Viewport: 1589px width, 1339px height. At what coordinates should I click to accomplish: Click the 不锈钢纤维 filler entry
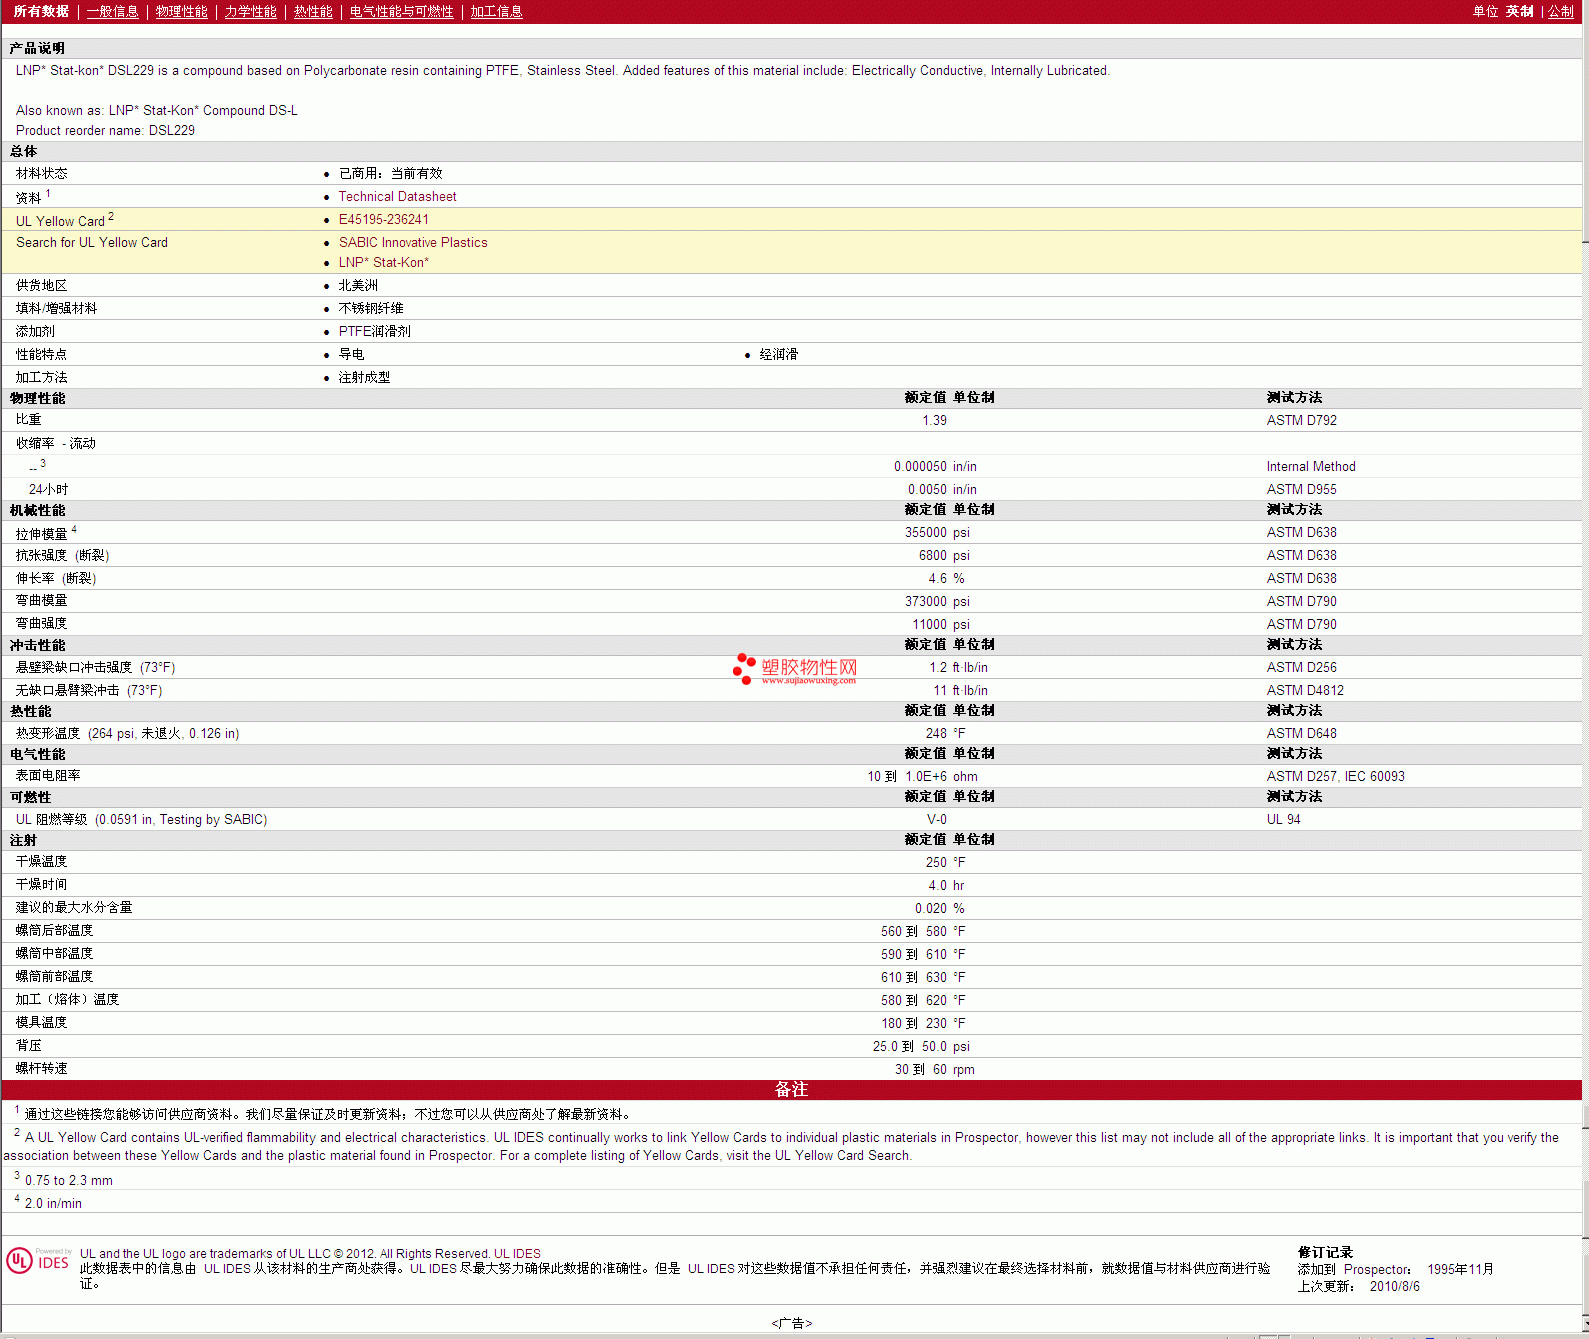point(370,309)
